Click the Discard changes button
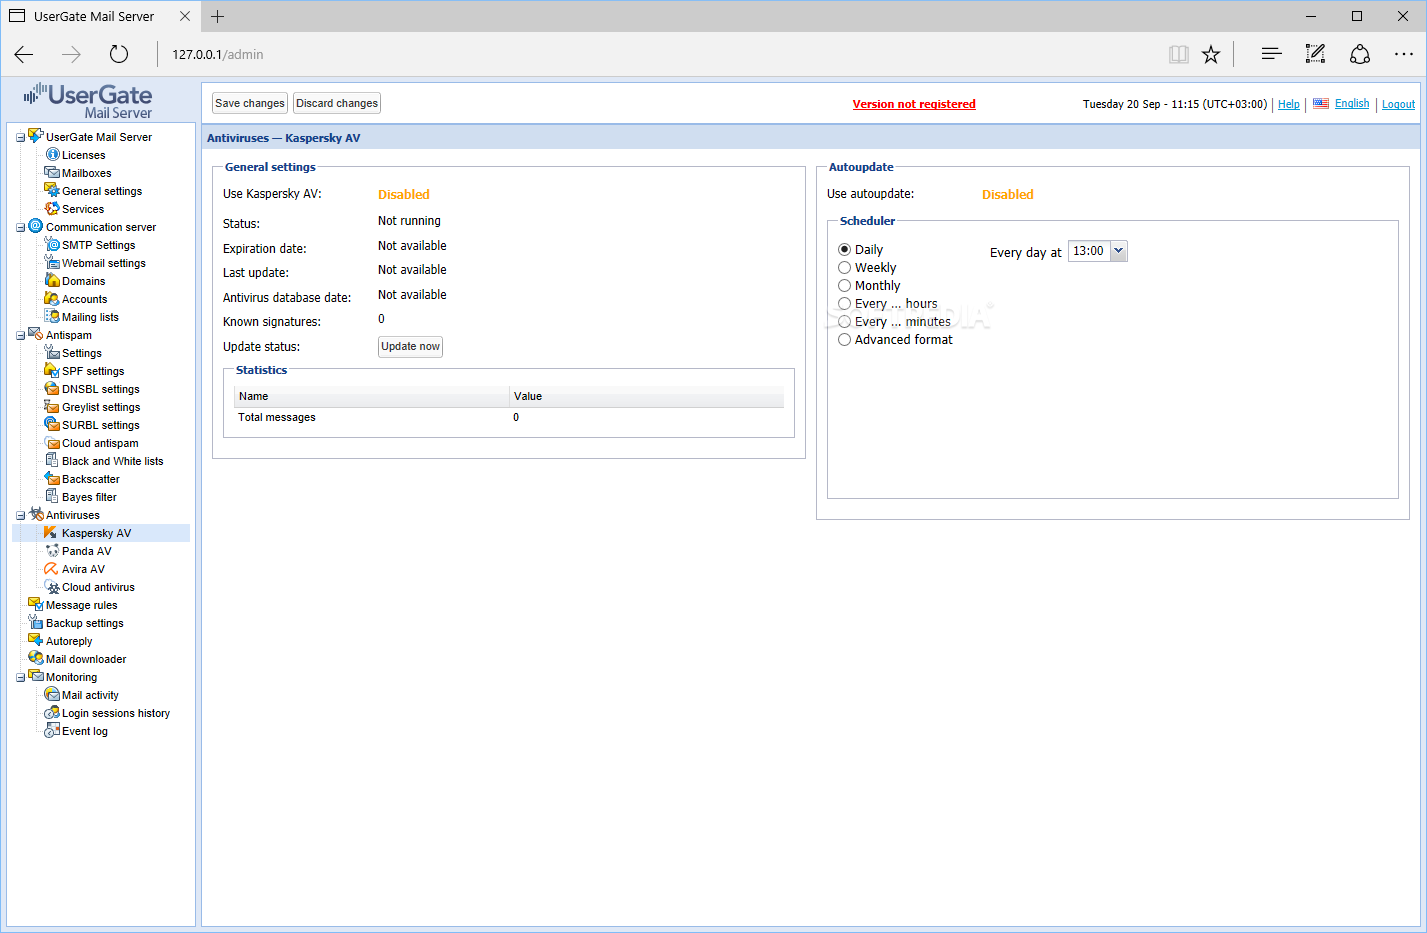Screen dimensions: 1427x933 coord(337,103)
